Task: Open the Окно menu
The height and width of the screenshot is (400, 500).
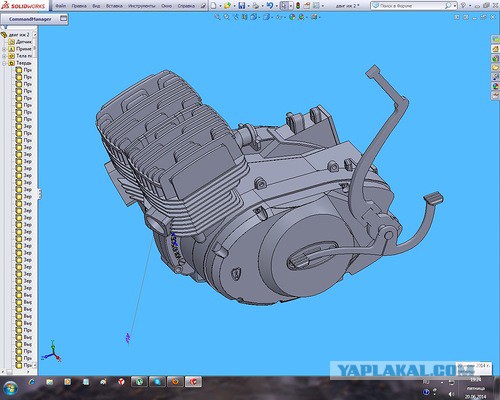Action: tap(166, 6)
